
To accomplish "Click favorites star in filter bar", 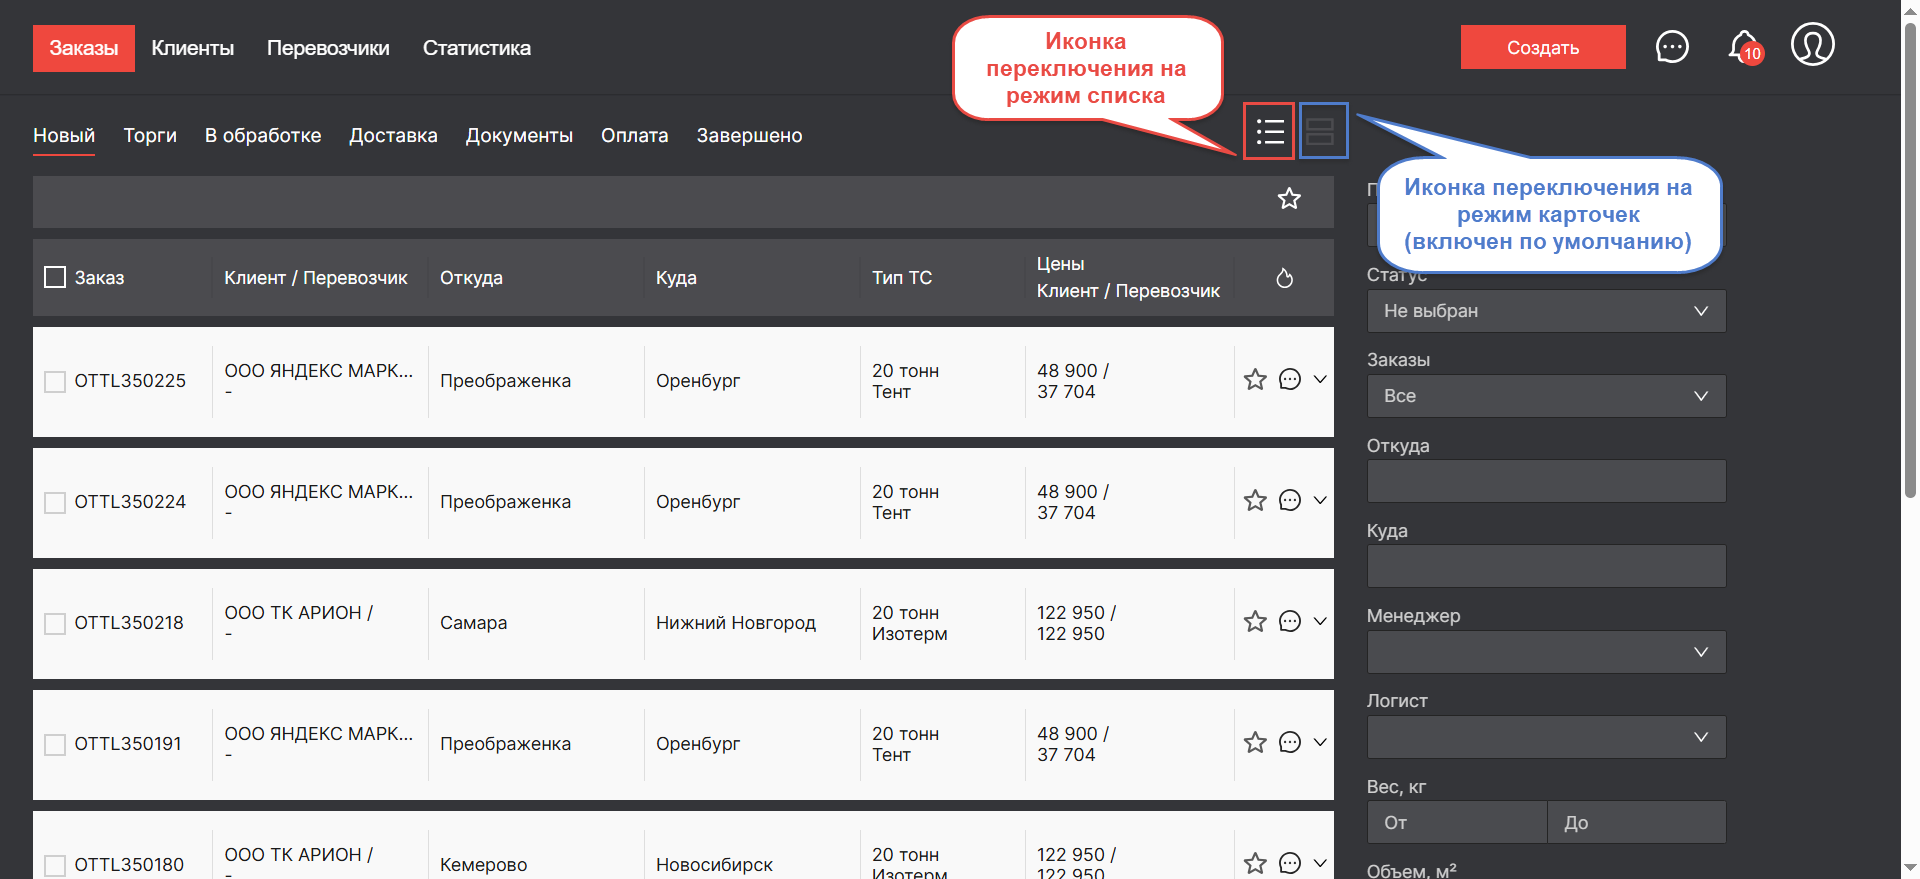I will [x=1289, y=199].
